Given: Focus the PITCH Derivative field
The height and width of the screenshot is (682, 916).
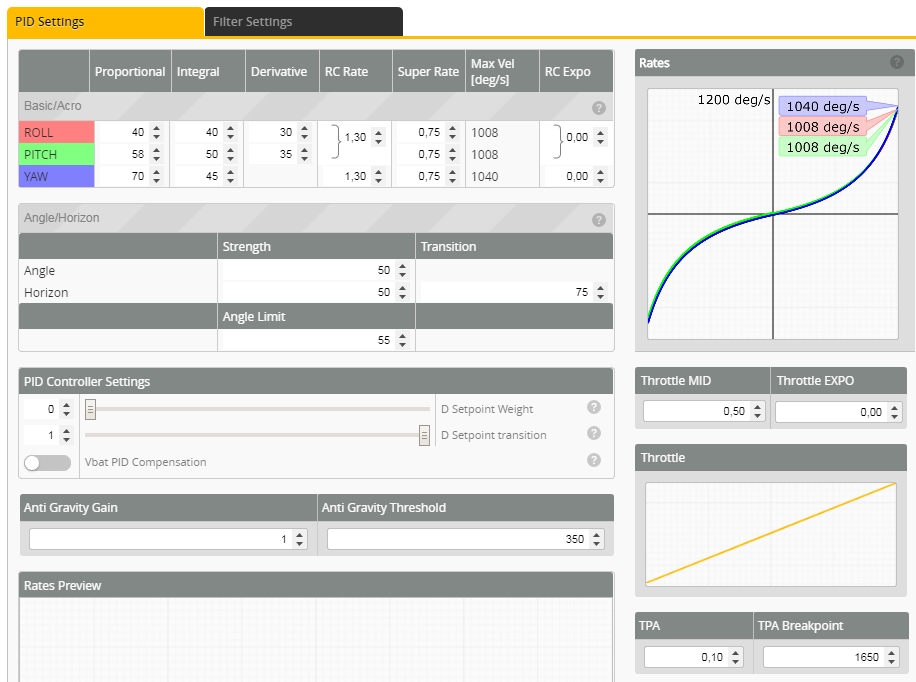Looking at the screenshot, I should click(280, 154).
